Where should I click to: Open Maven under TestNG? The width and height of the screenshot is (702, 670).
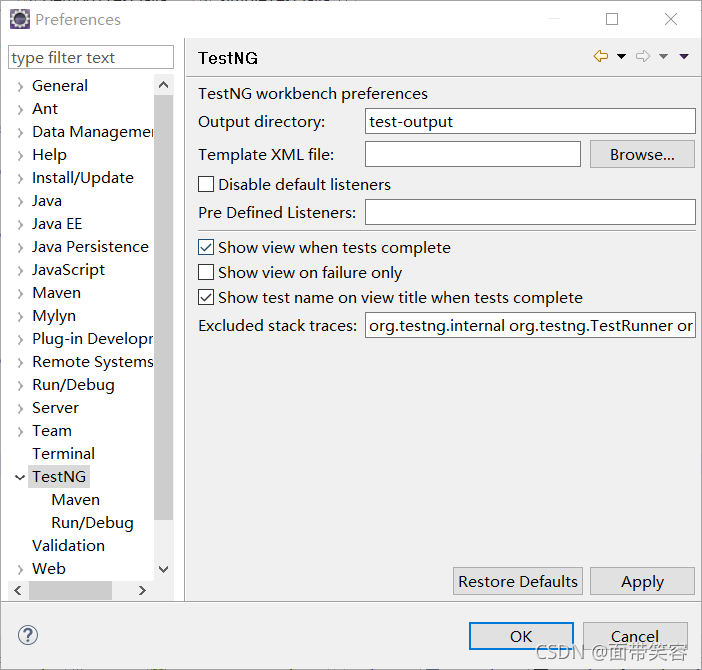[x=75, y=500]
